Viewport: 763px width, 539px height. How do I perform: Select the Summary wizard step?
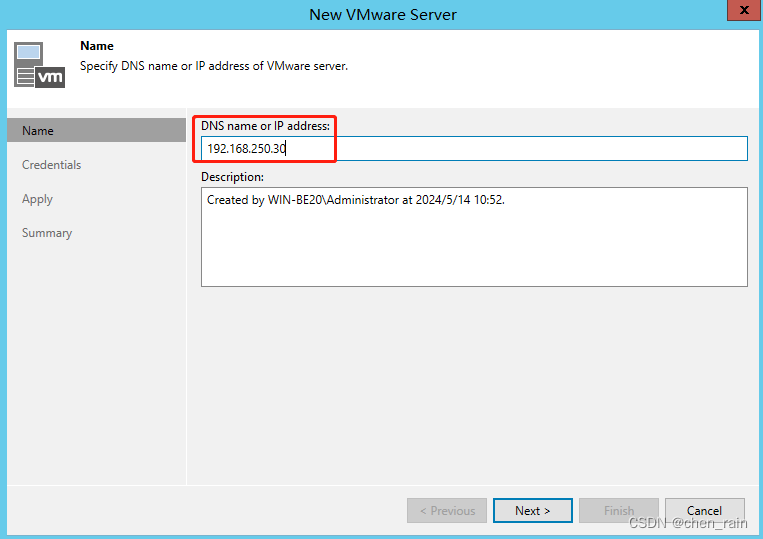[x=47, y=233]
